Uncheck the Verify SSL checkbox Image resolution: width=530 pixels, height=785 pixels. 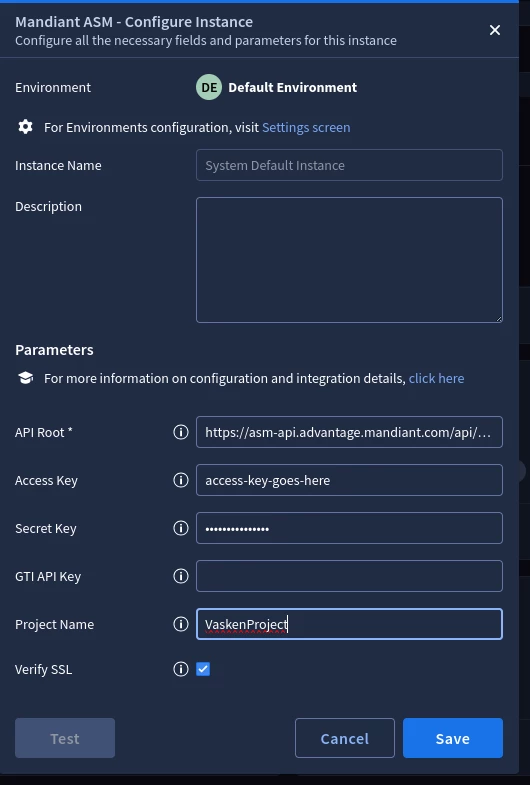point(203,669)
